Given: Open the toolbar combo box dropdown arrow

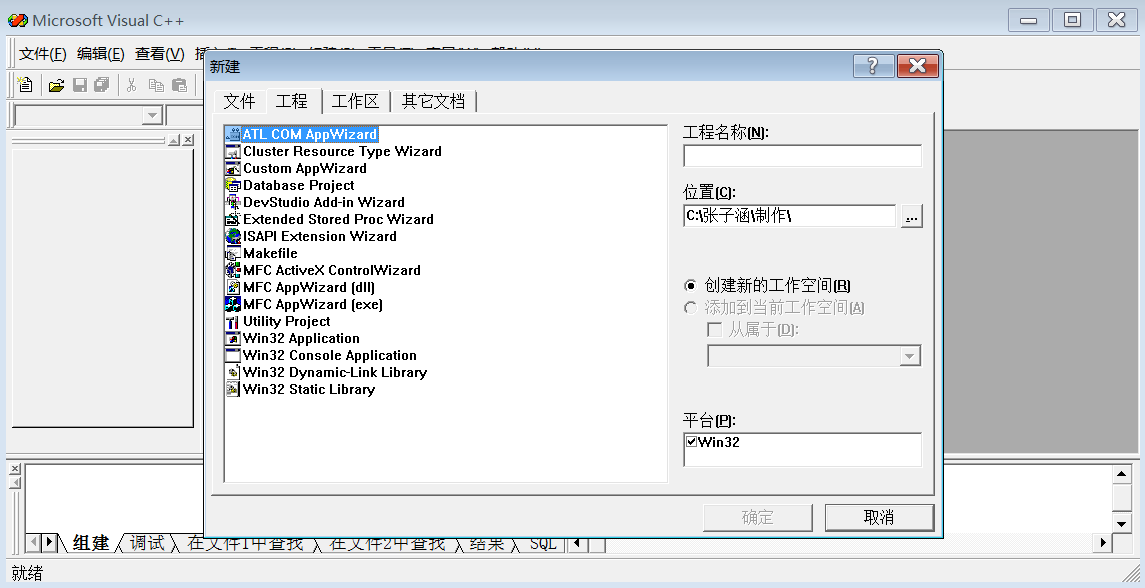Looking at the screenshot, I should point(152,115).
